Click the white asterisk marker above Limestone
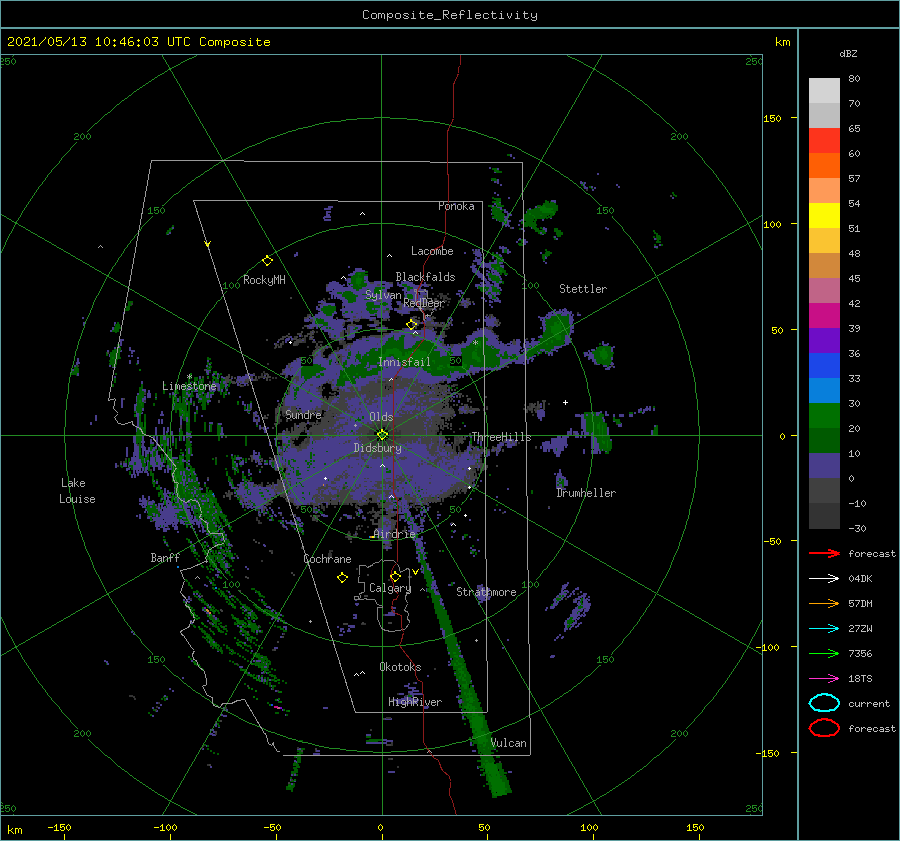Image resolution: width=900 pixels, height=841 pixels. point(189,377)
